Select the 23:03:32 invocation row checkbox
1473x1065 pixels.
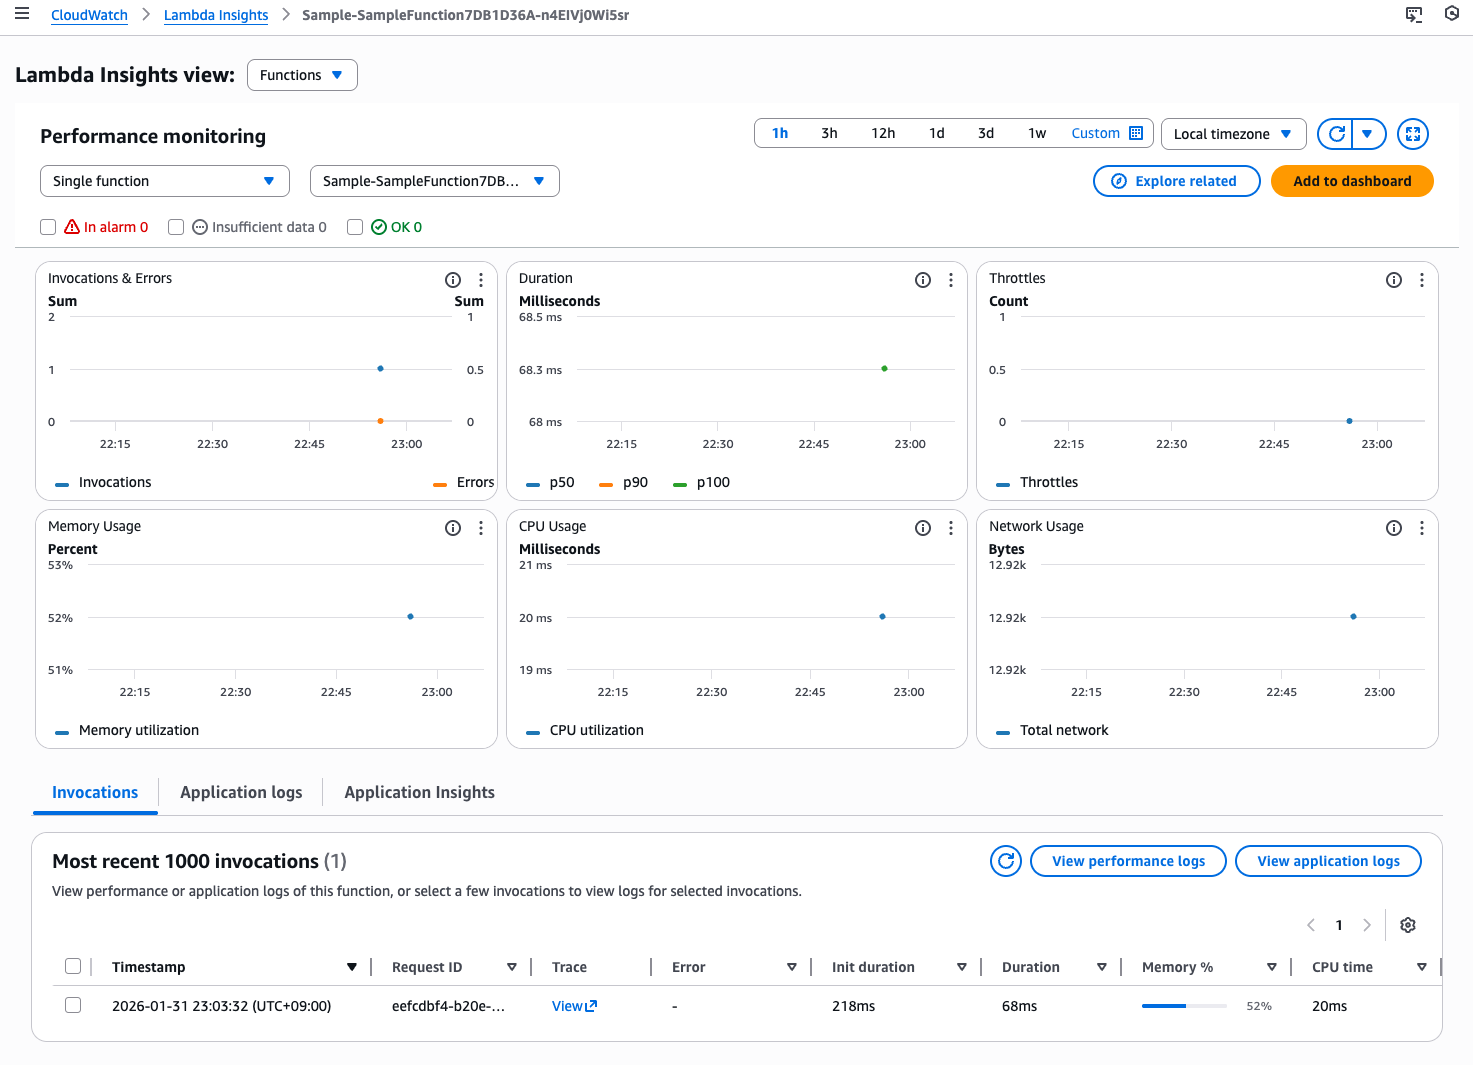pyautogui.click(x=73, y=1005)
